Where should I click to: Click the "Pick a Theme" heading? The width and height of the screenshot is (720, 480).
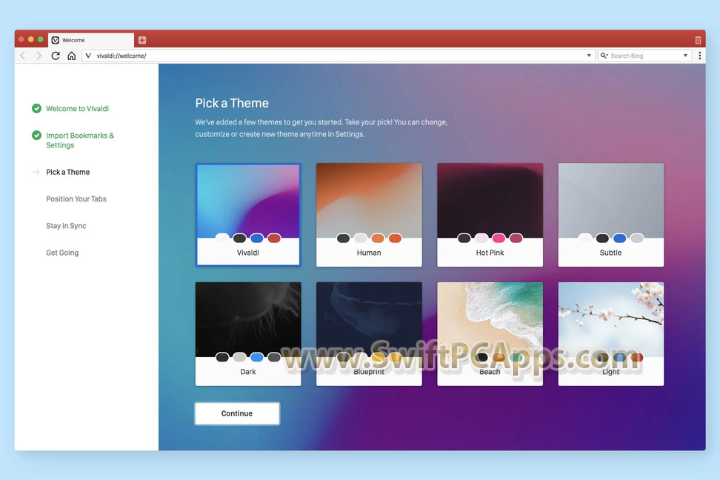(232, 103)
